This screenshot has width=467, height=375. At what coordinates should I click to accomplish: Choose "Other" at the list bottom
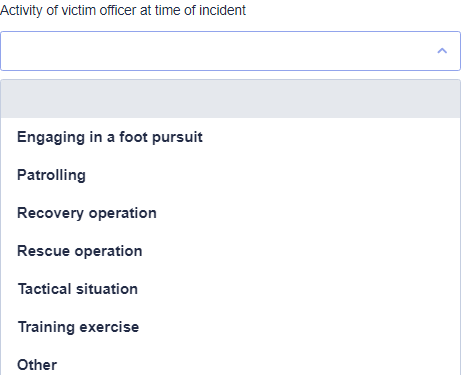point(230,363)
